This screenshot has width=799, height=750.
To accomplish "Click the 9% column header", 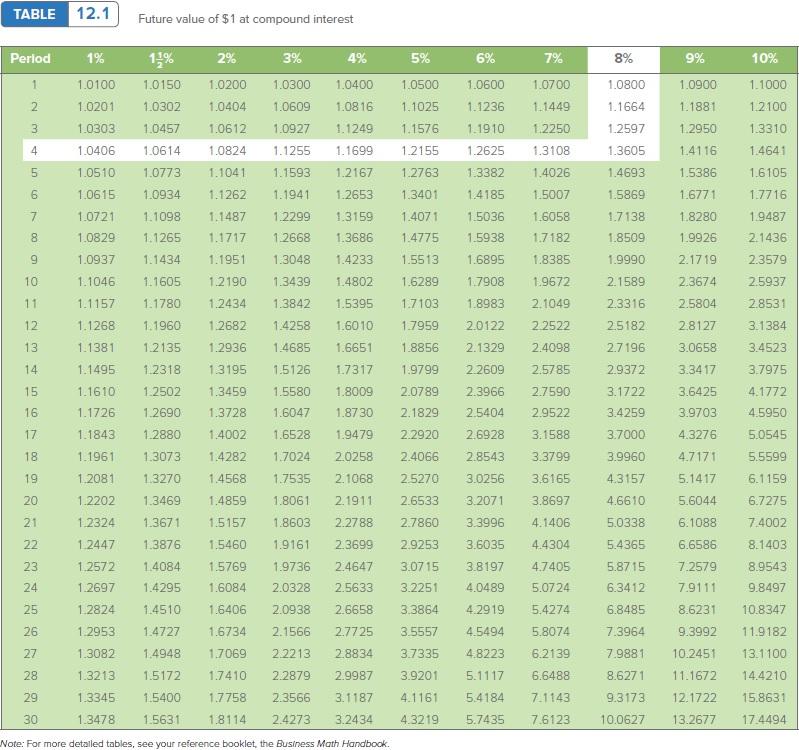I will pos(695,59).
